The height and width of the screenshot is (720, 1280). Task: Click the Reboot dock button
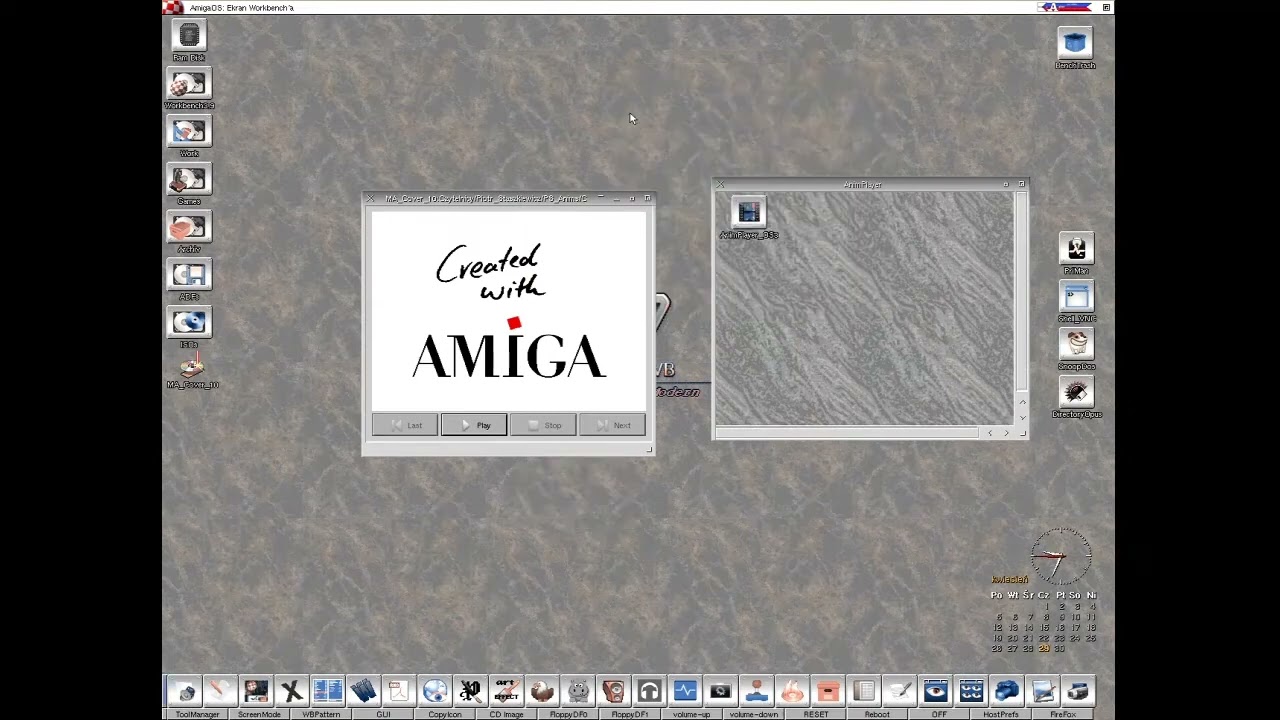[877, 714]
